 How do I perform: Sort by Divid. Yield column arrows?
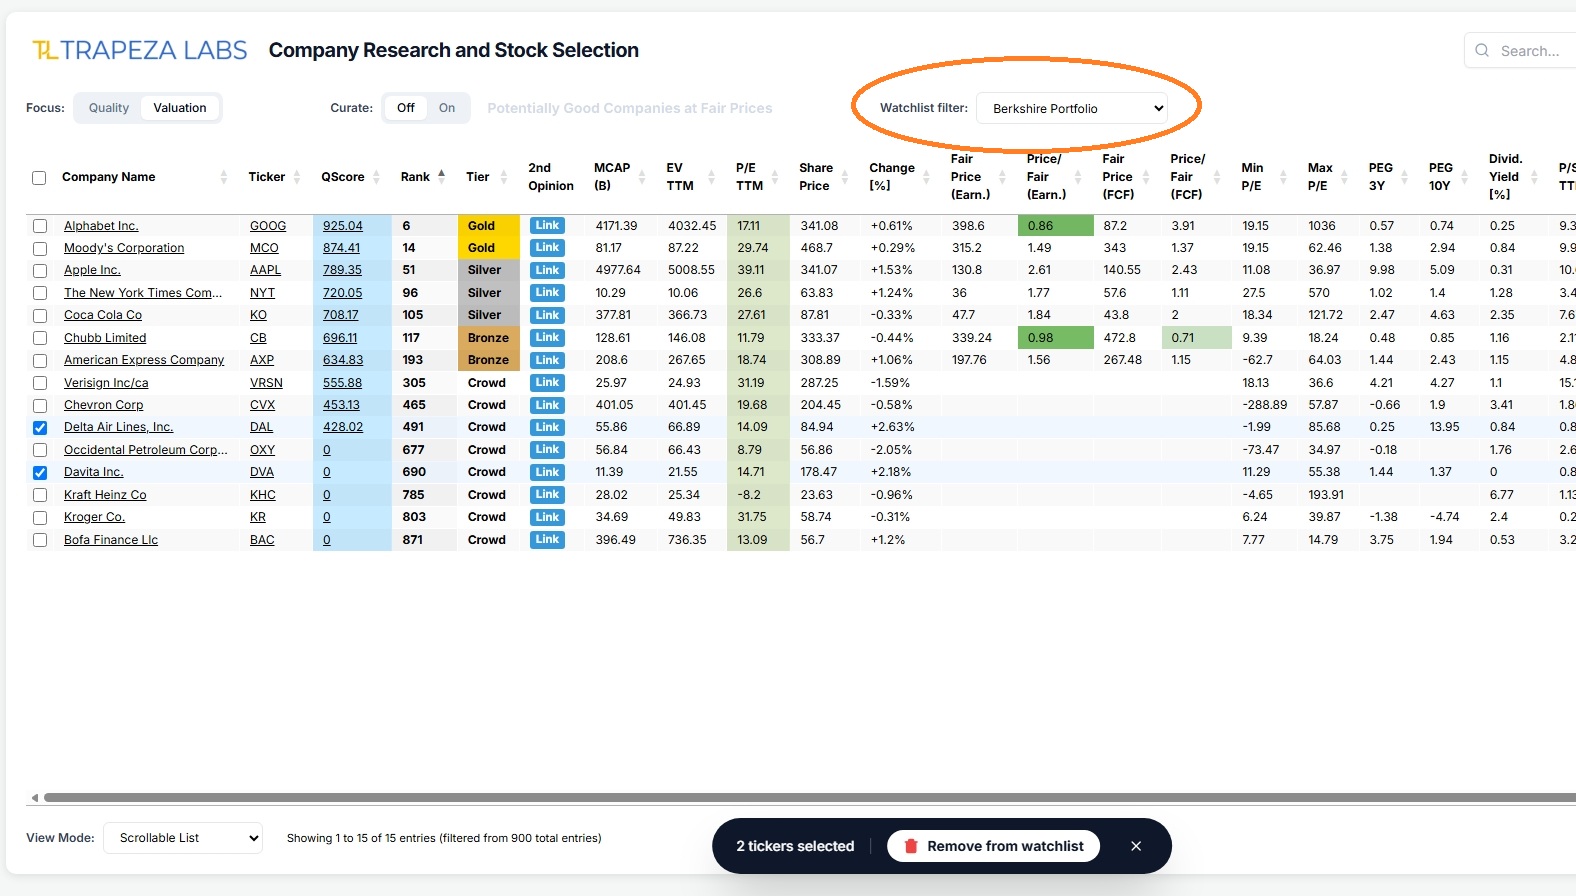tap(1534, 177)
